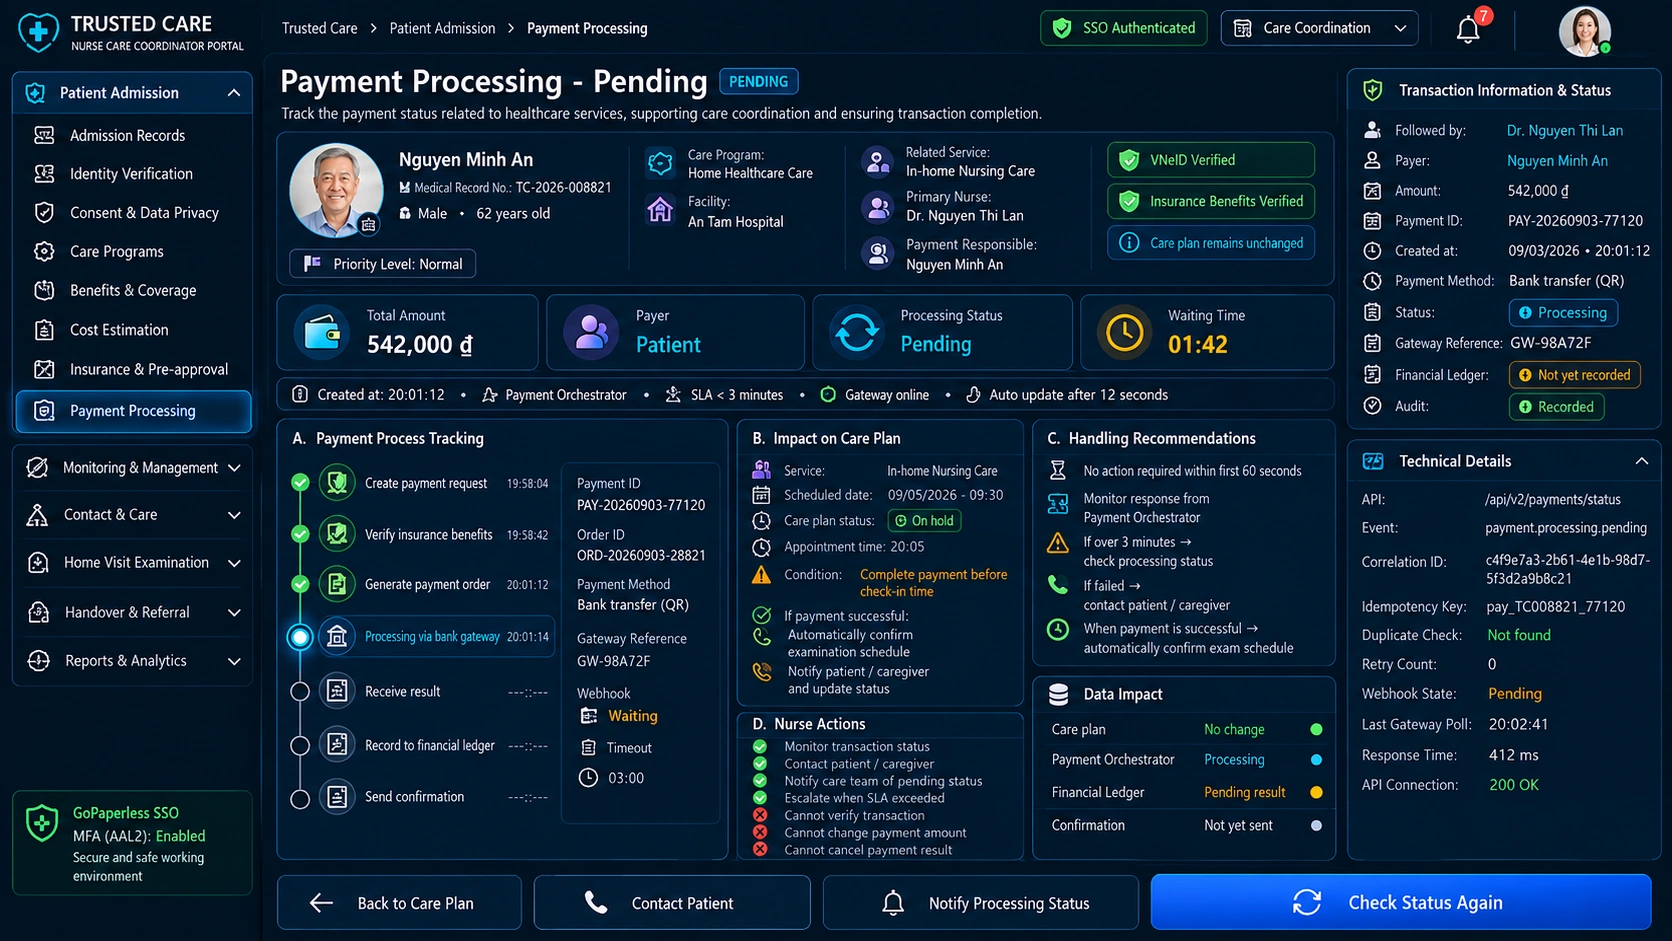Click the Processing Status refresh icon
The width and height of the screenshot is (1672, 941).
[857, 332]
